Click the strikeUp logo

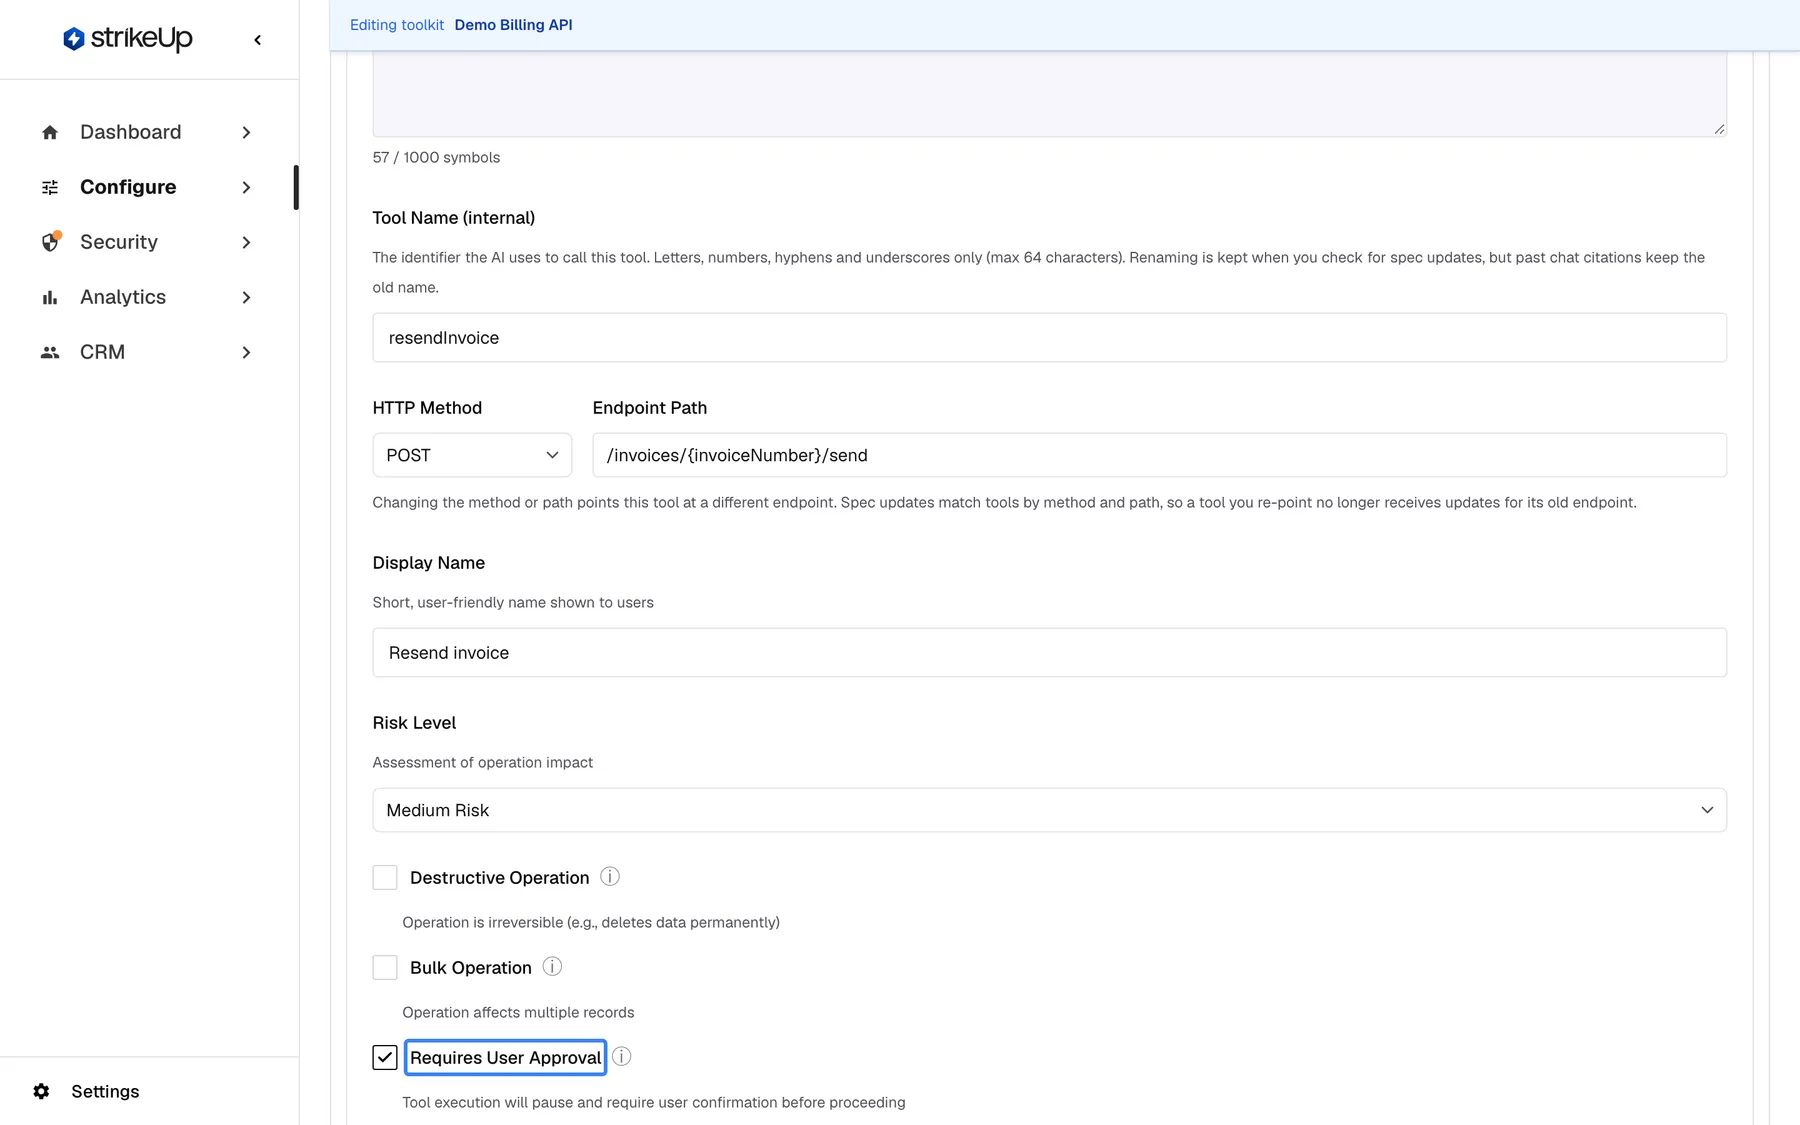[x=127, y=39]
